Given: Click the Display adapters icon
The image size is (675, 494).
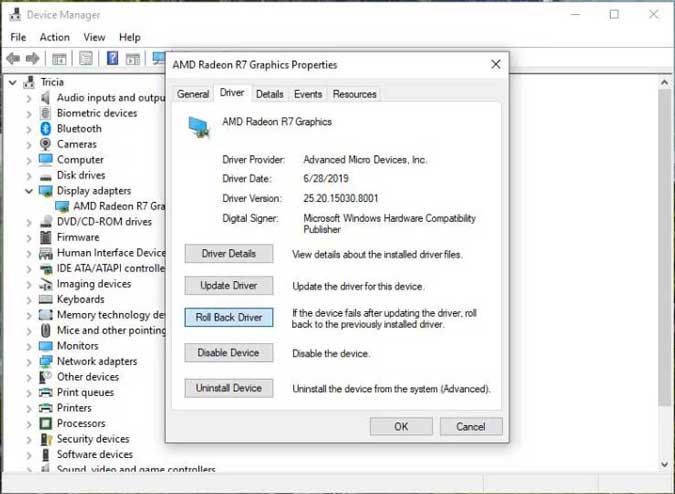Looking at the screenshot, I should point(45,191).
